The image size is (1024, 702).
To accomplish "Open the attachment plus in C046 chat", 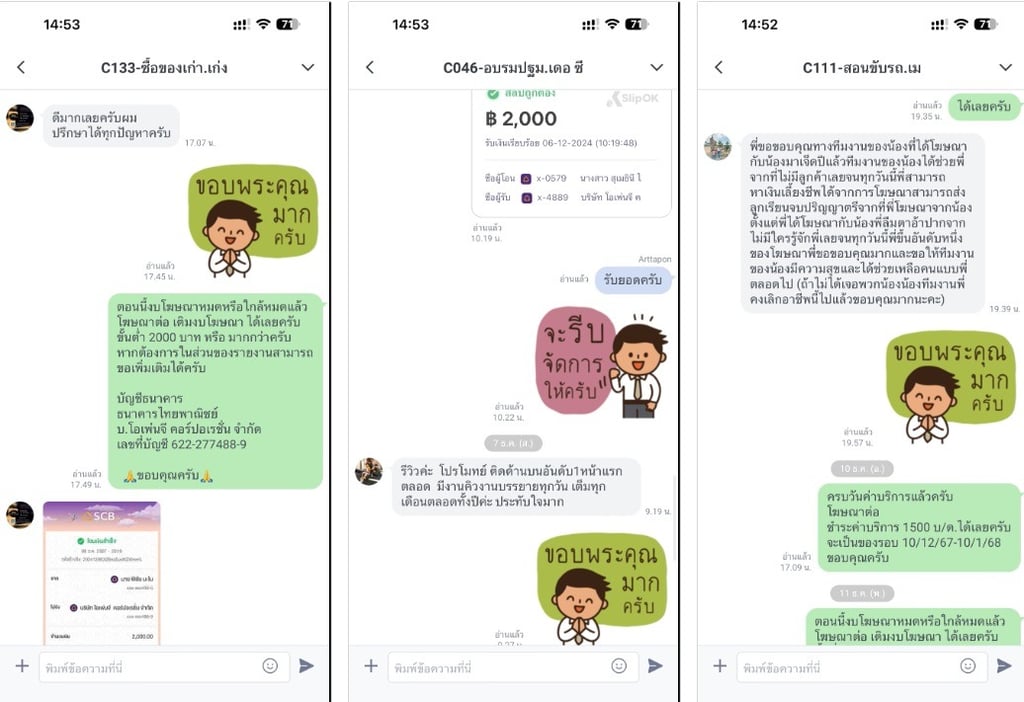I will pos(371,665).
